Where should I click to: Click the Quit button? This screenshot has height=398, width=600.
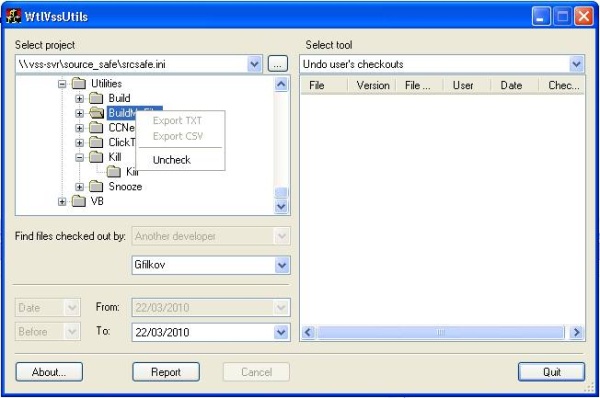point(551,372)
